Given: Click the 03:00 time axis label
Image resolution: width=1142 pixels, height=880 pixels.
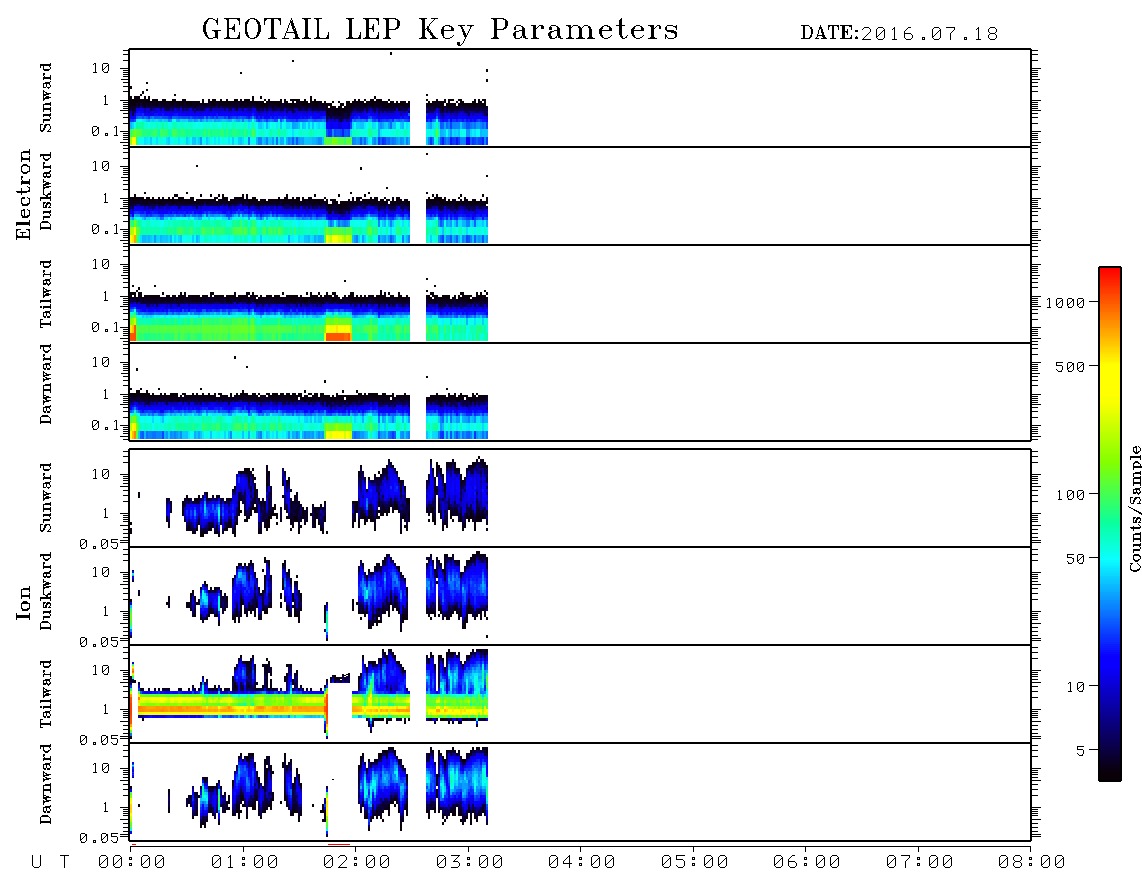Looking at the screenshot, I should pos(470,863).
